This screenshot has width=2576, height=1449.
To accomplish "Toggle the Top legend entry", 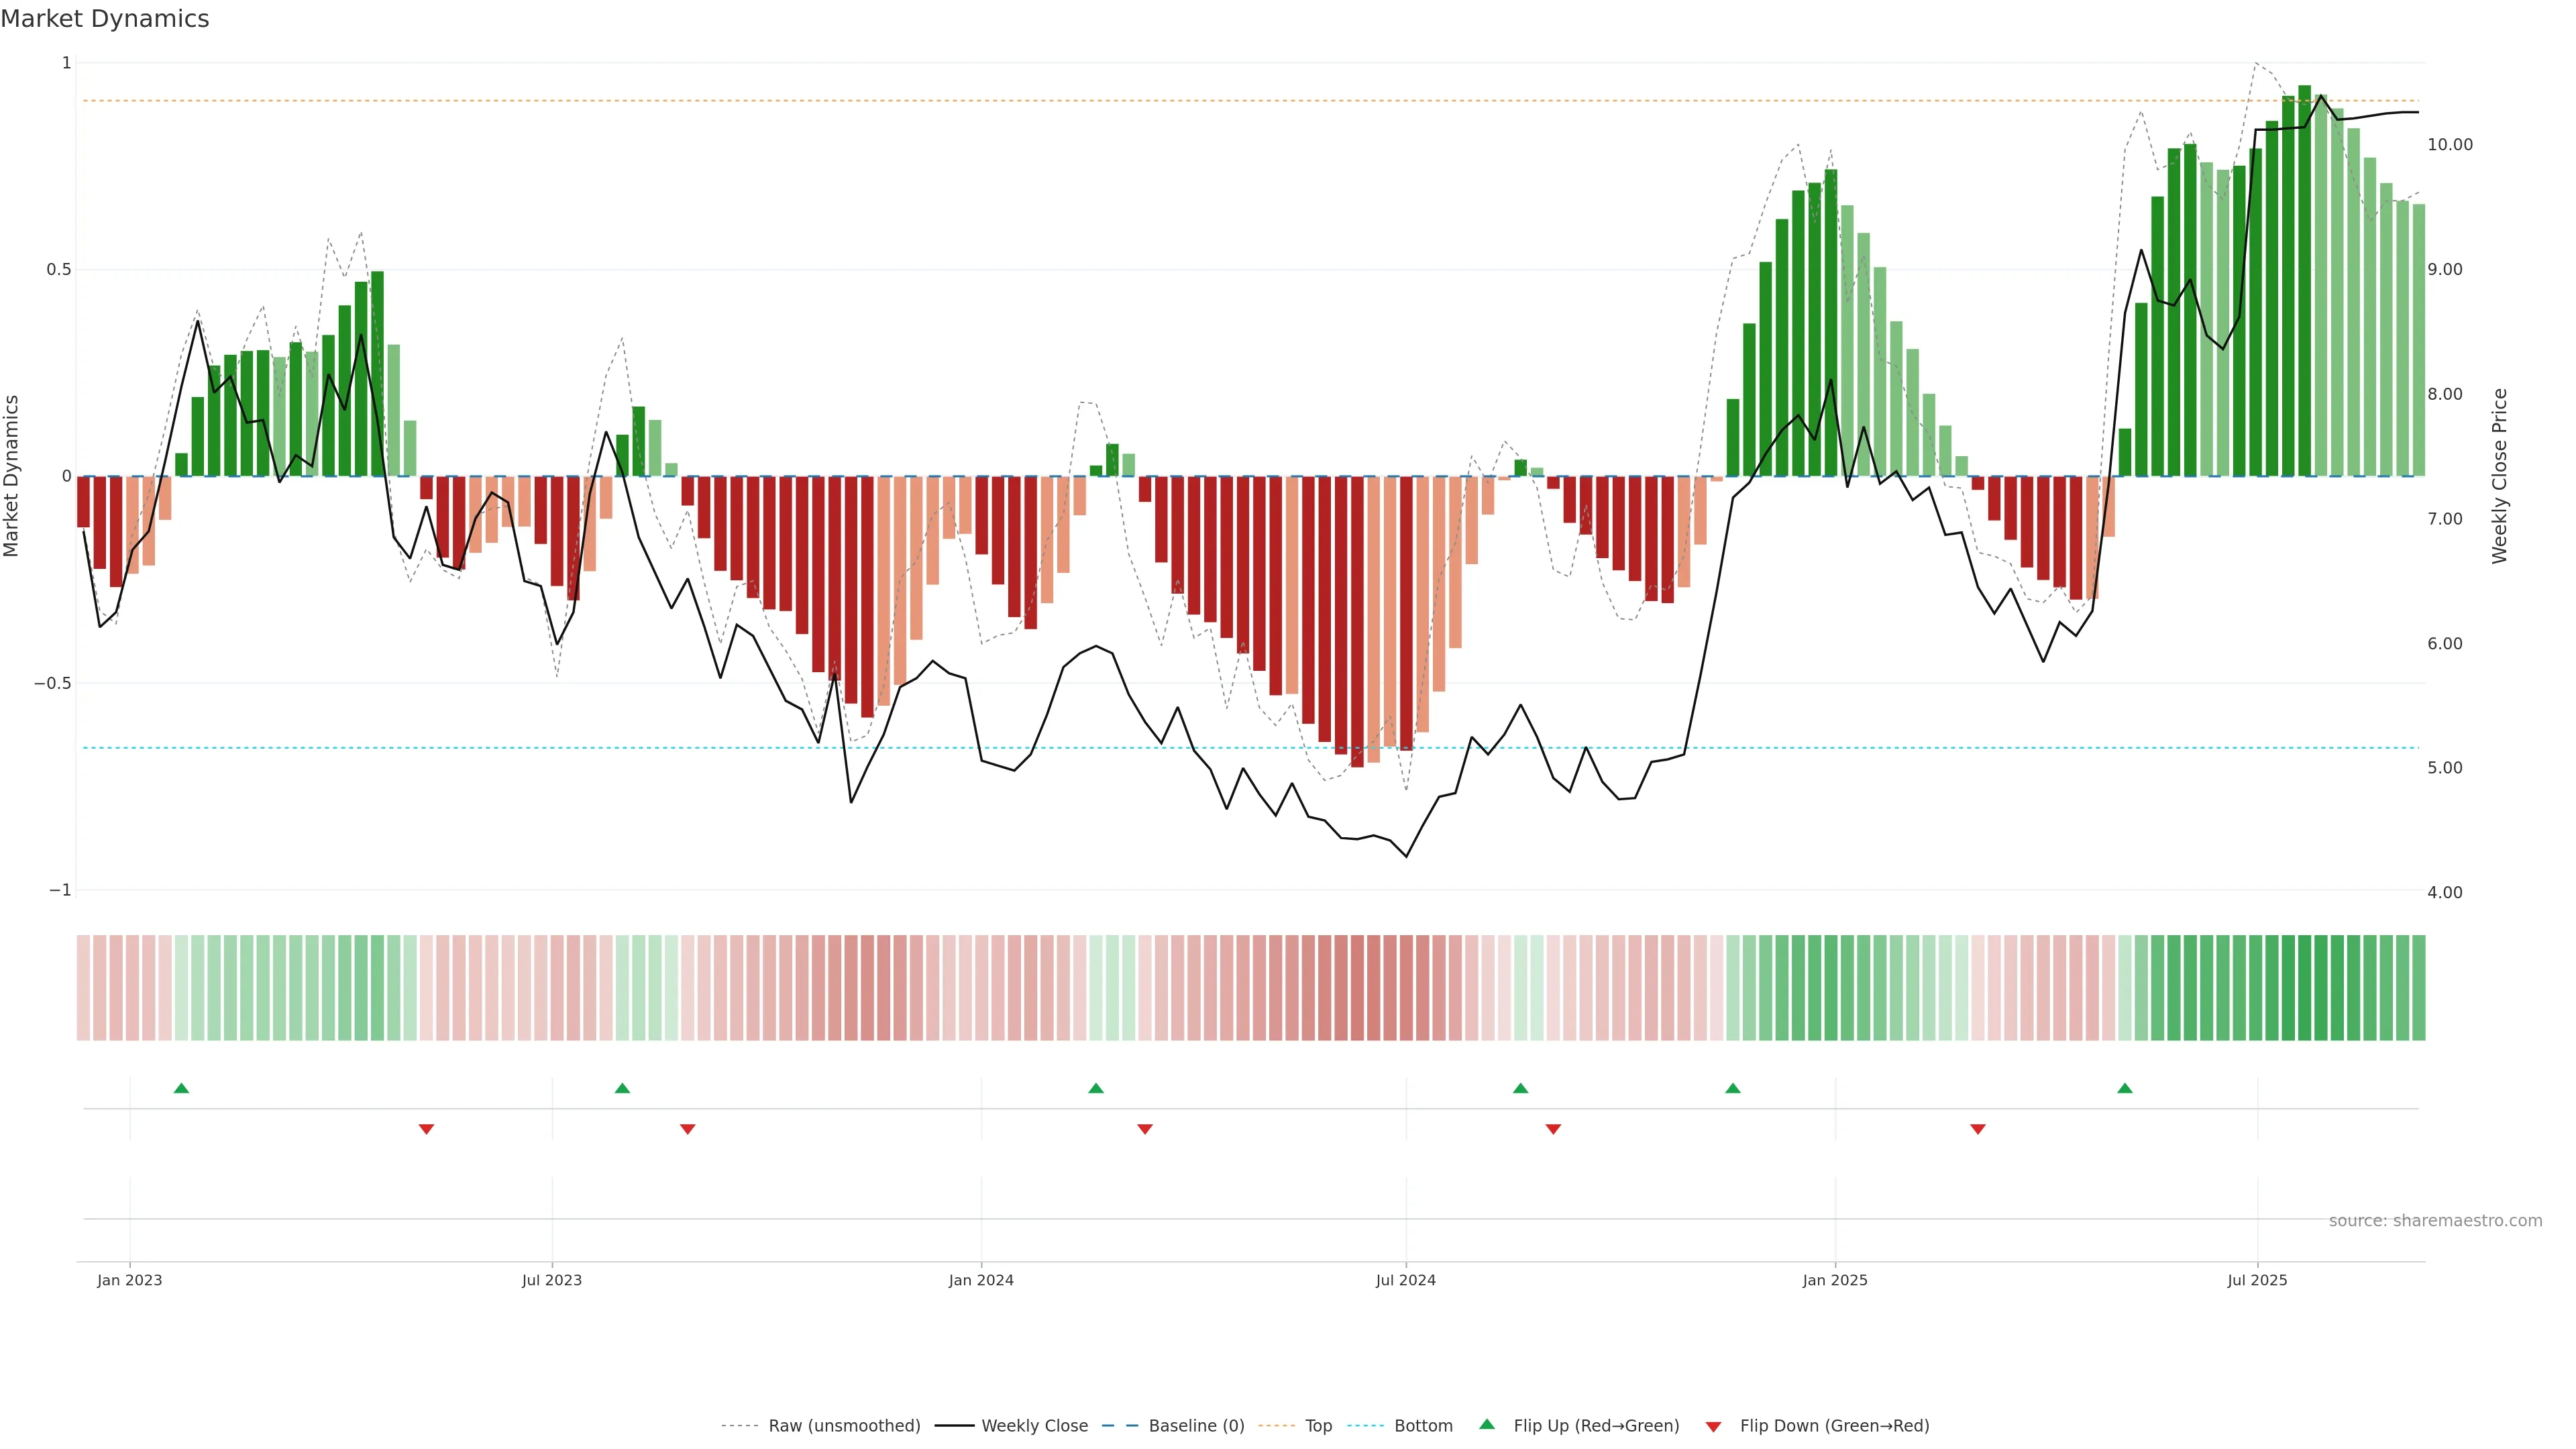I will pos(1318,1426).
